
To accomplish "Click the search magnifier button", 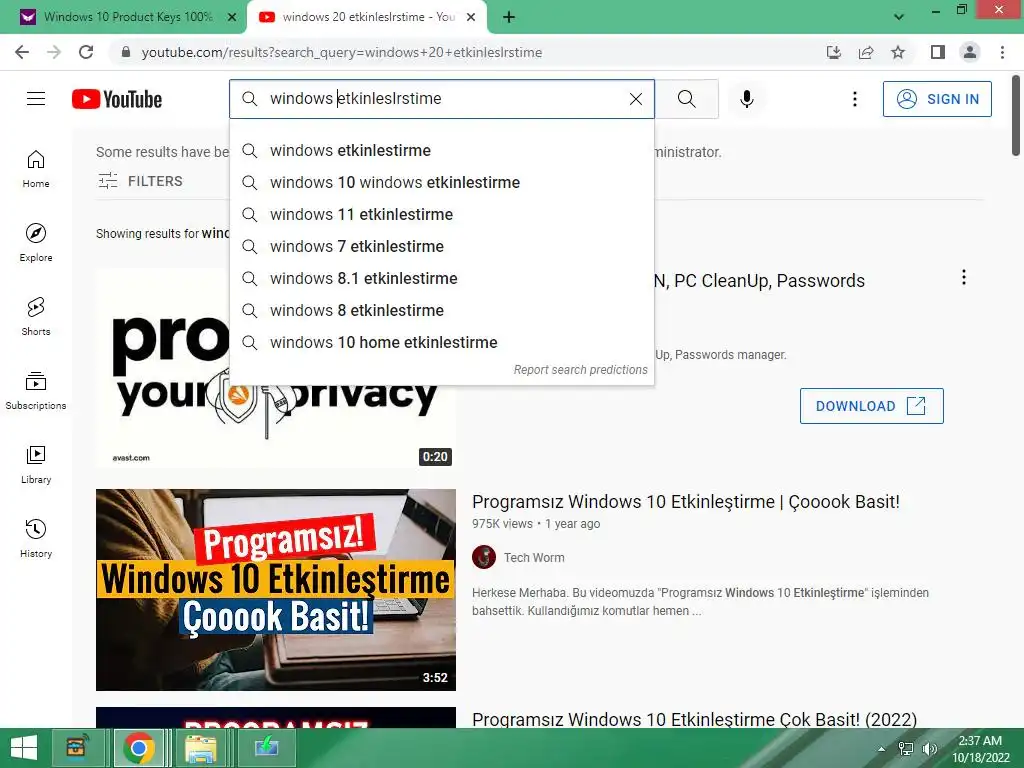I will coord(686,99).
